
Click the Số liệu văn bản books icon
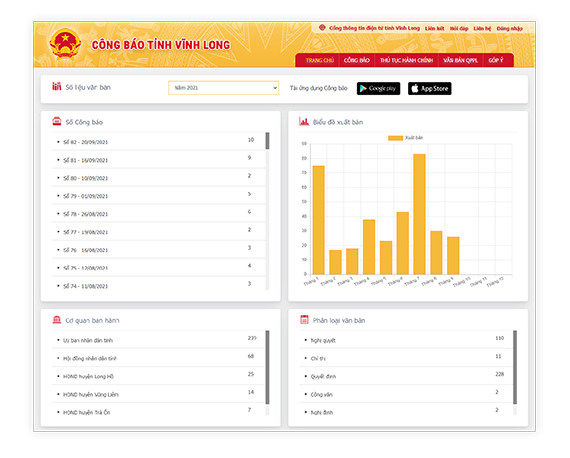(x=56, y=87)
